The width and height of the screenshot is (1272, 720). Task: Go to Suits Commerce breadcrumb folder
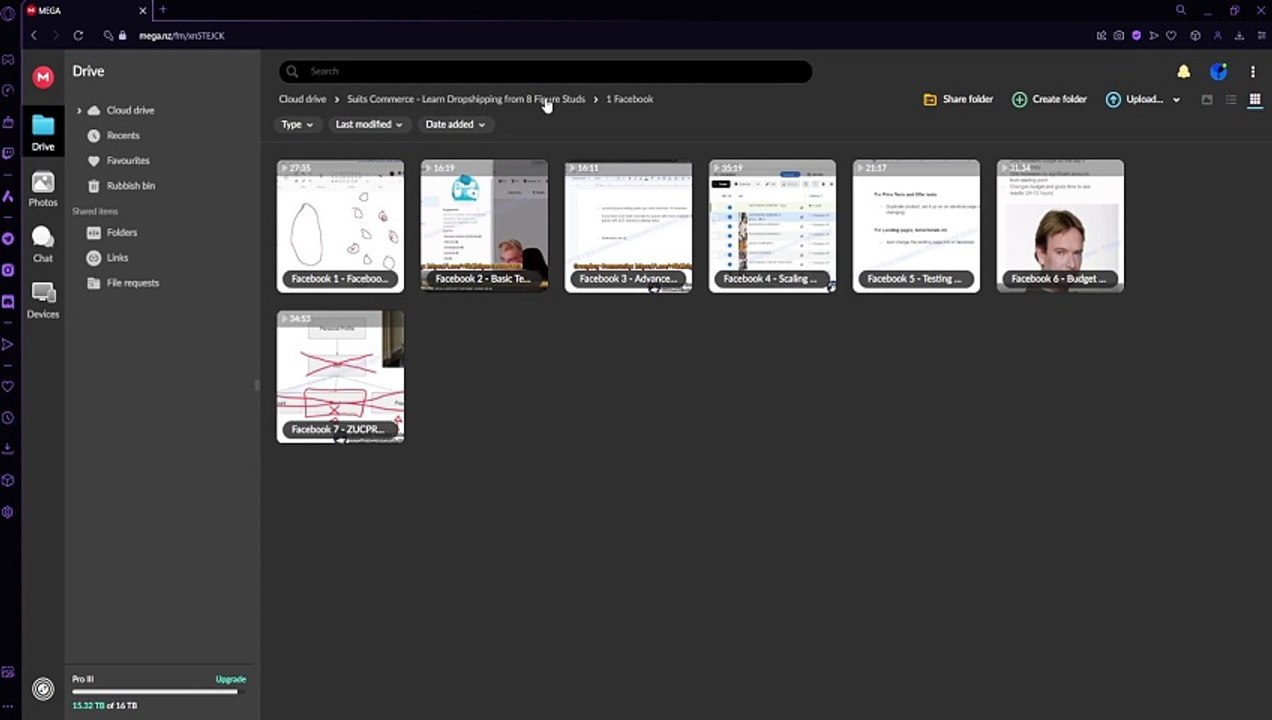tap(466, 99)
